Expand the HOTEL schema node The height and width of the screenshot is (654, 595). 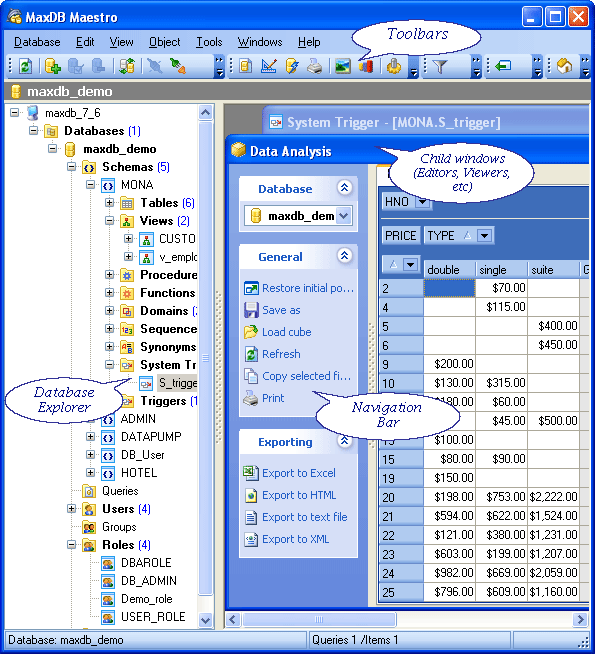90,473
